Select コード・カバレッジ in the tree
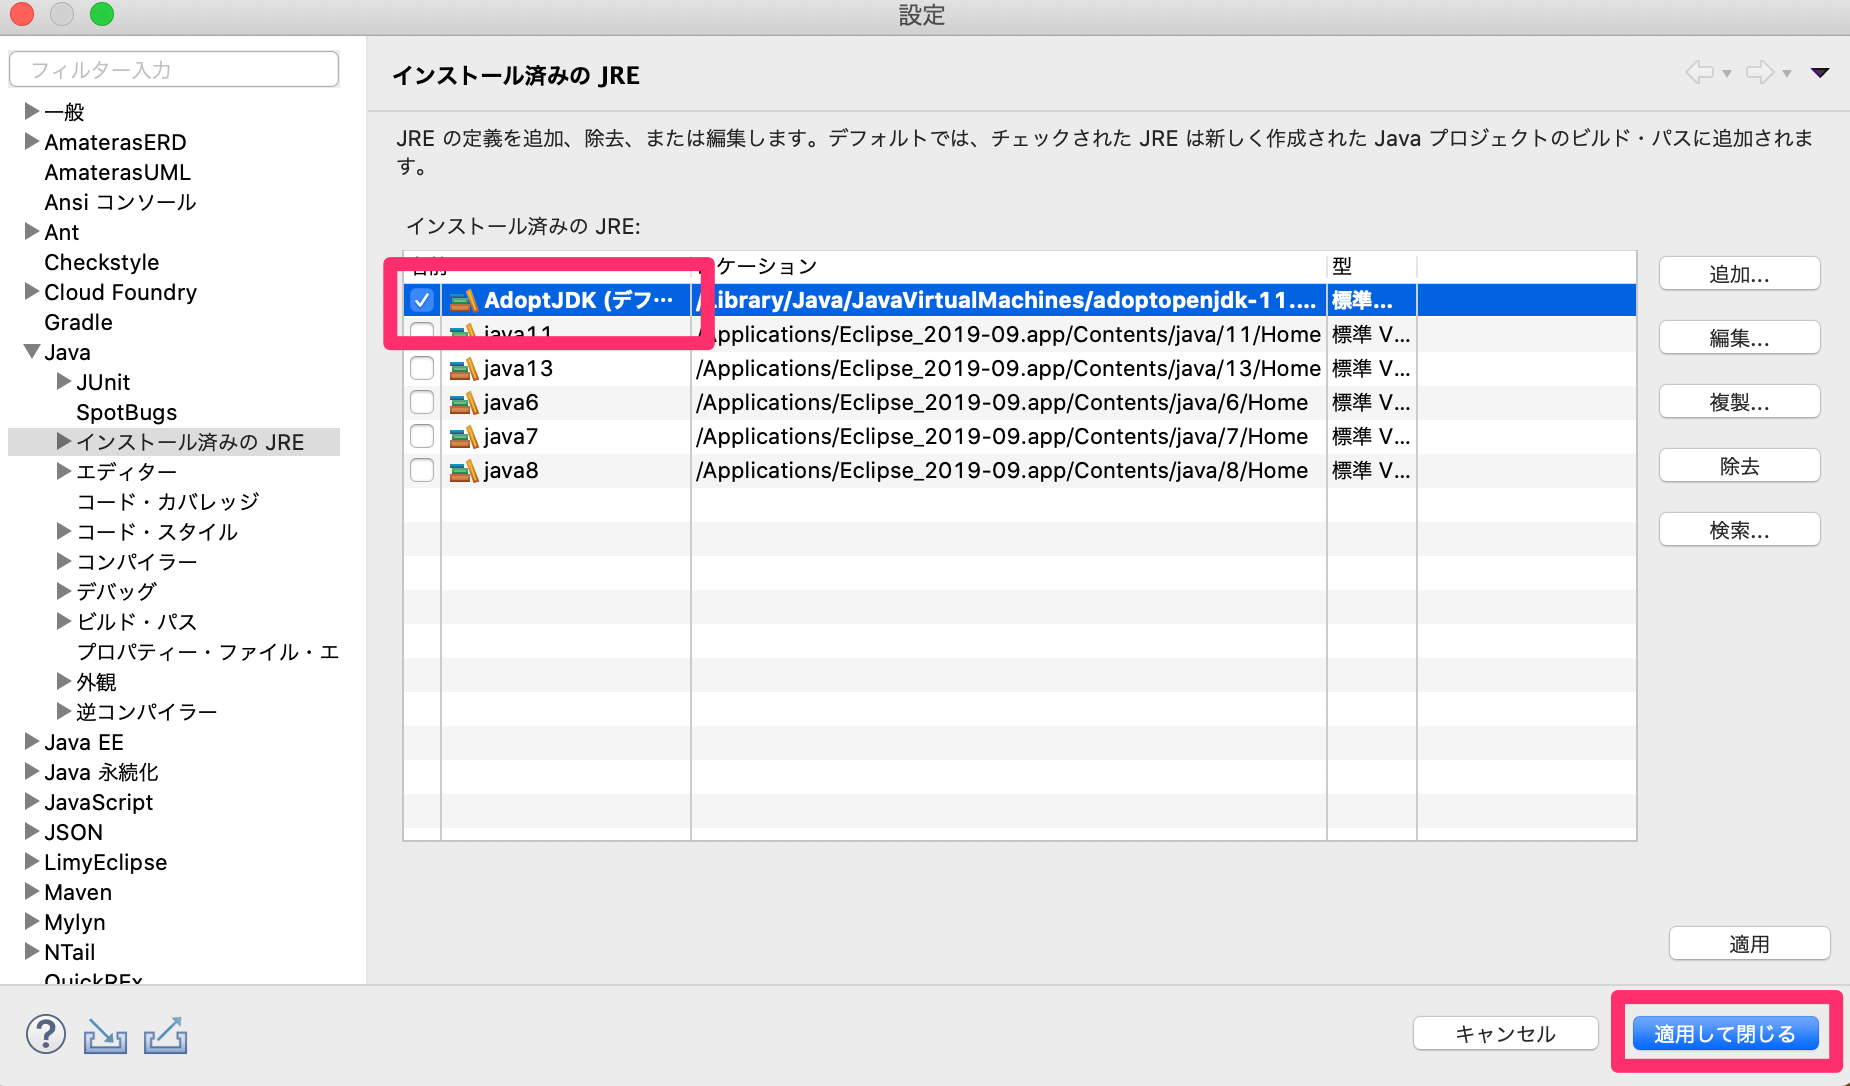 click(x=168, y=502)
